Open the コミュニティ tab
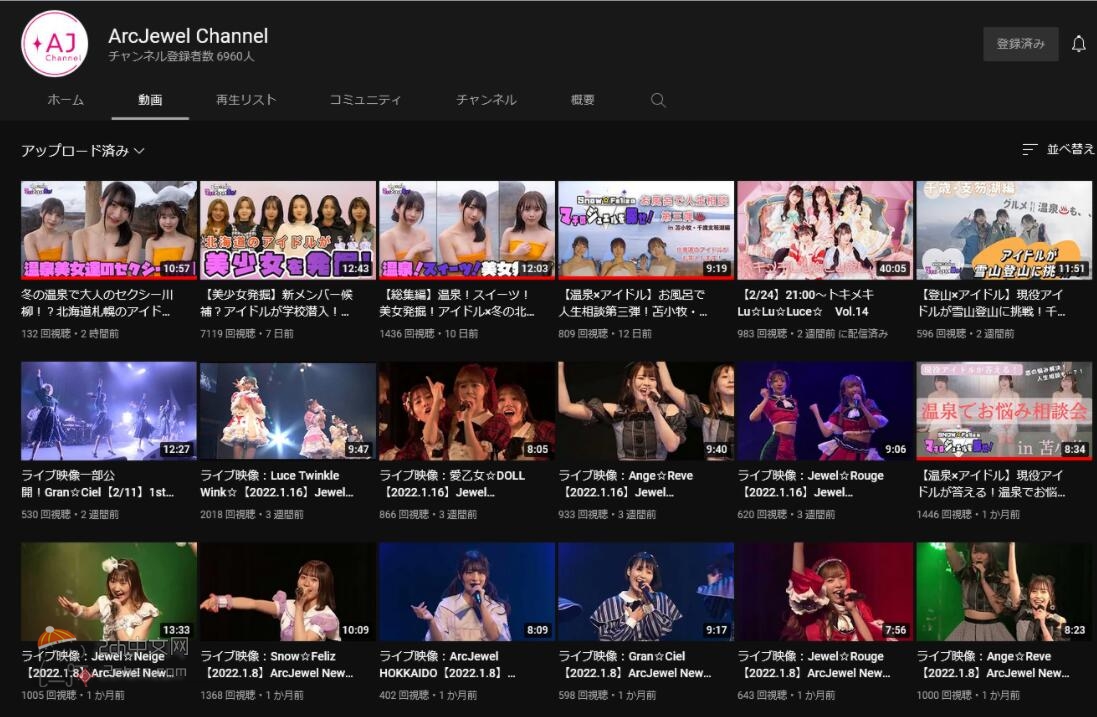This screenshot has height=717, width=1097. pyautogui.click(x=365, y=100)
